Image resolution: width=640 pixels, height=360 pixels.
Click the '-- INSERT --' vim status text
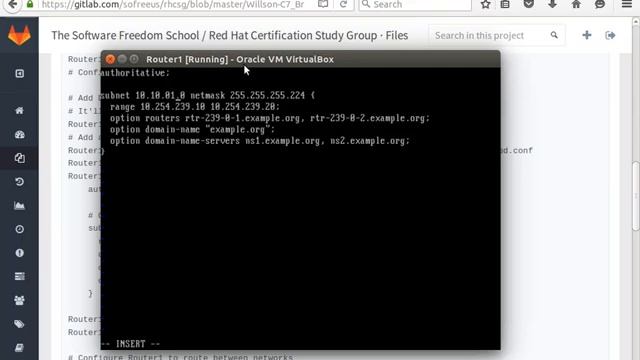click(x=131, y=344)
